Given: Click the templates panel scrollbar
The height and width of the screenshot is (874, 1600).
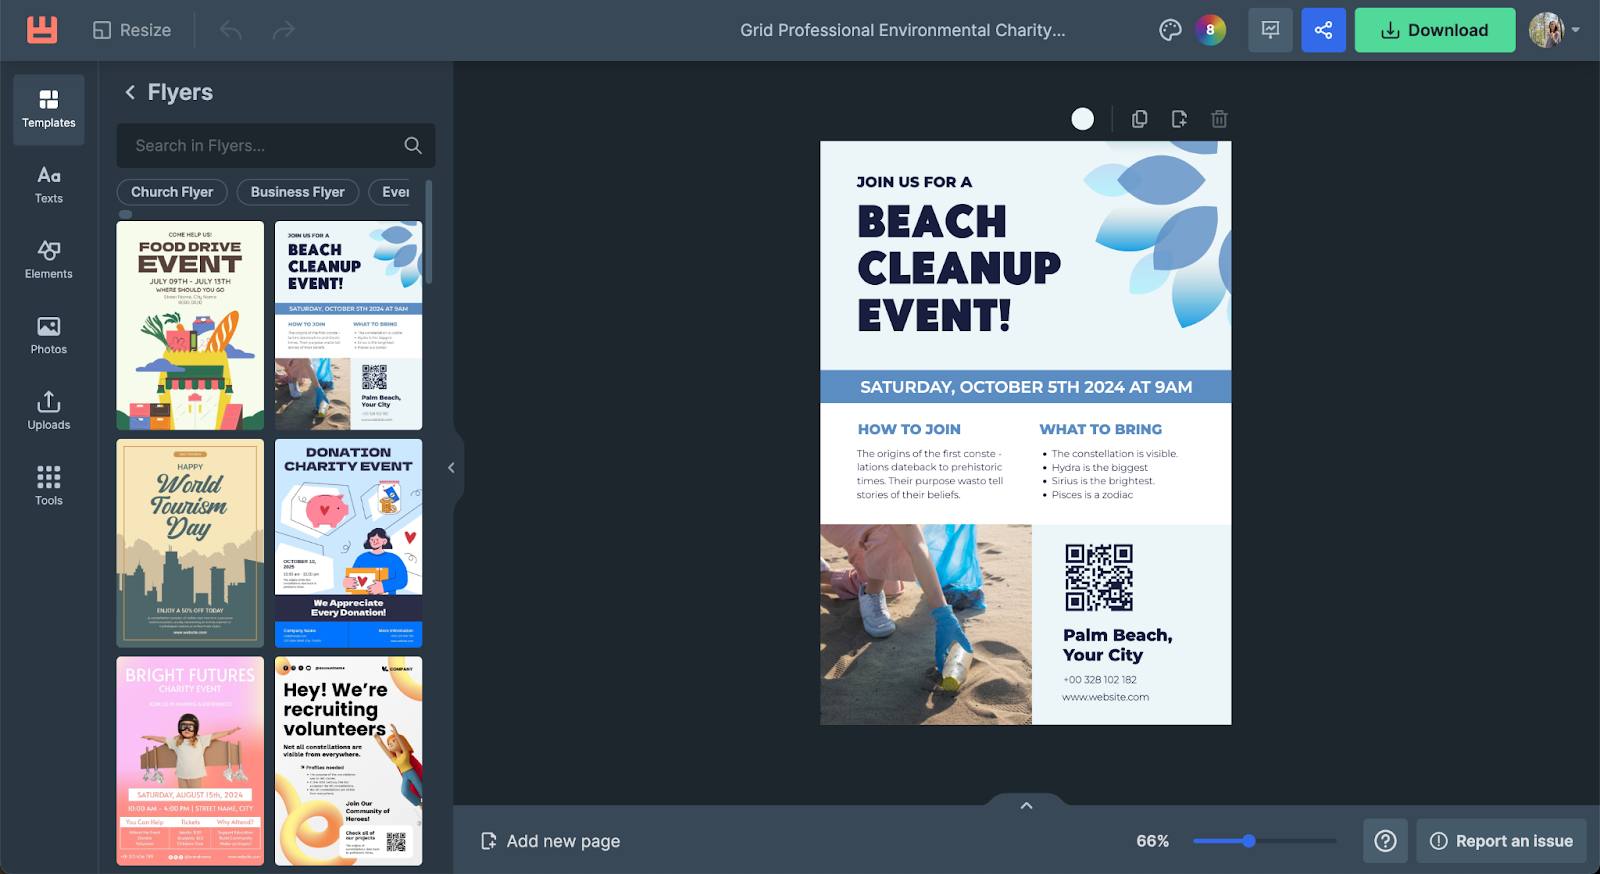Looking at the screenshot, I should (x=429, y=232).
